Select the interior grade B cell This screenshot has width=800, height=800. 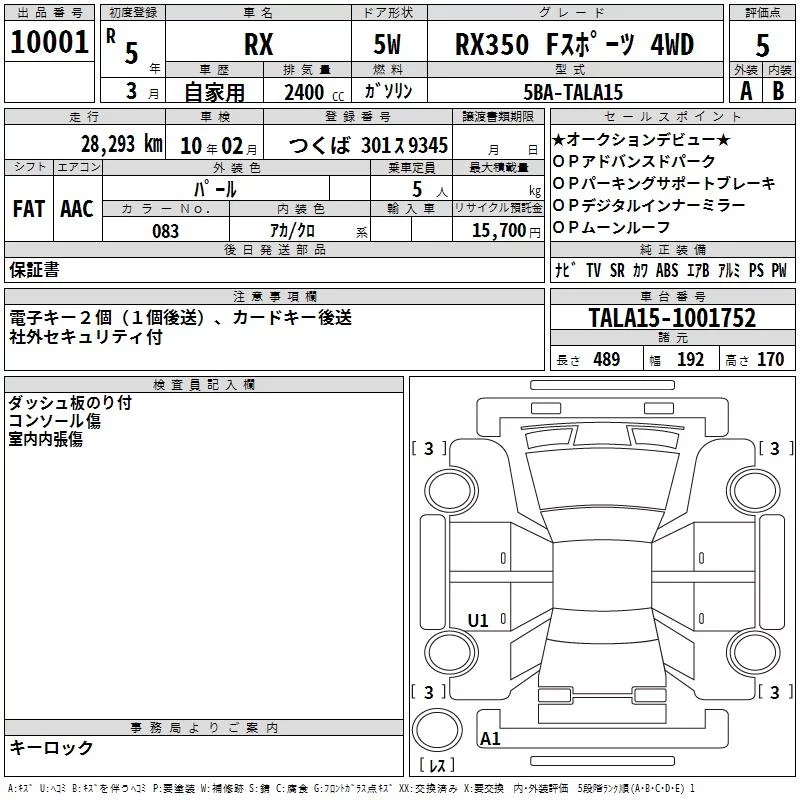point(779,90)
